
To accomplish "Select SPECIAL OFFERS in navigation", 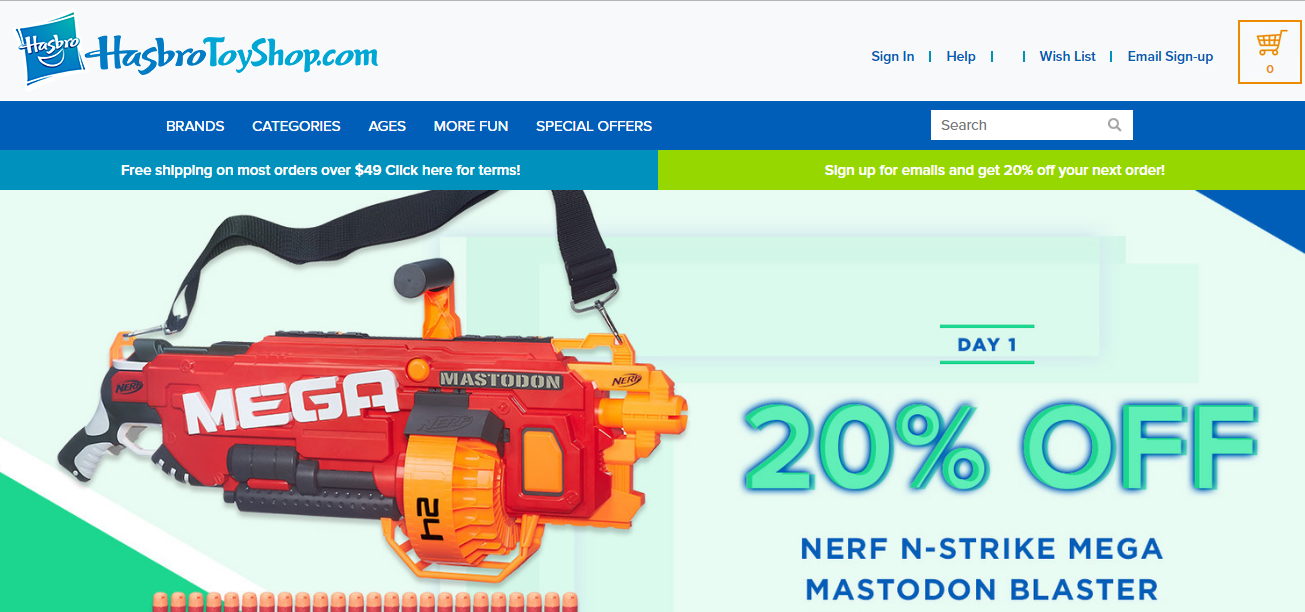I will [x=594, y=126].
